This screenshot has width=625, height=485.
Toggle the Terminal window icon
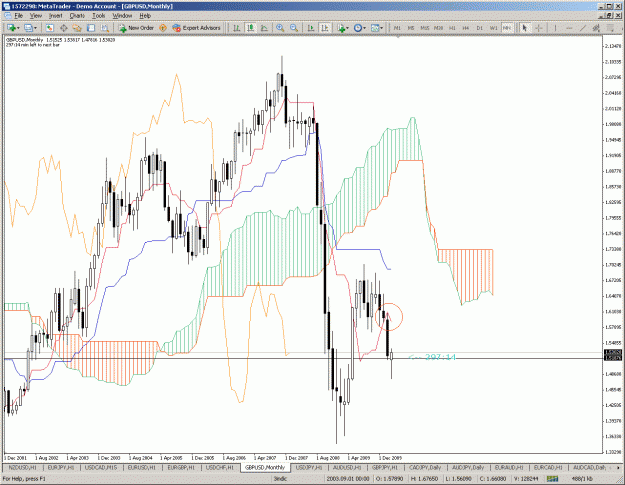(91, 28)
